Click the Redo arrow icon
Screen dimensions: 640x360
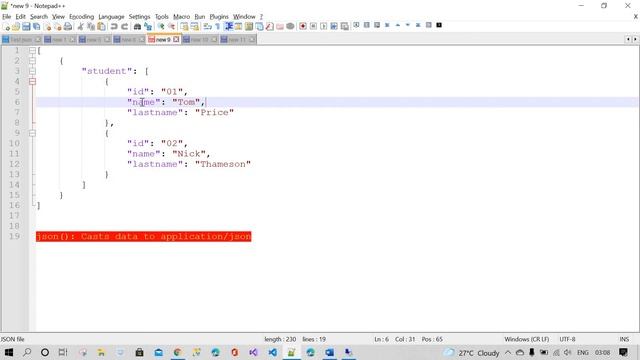124,27
